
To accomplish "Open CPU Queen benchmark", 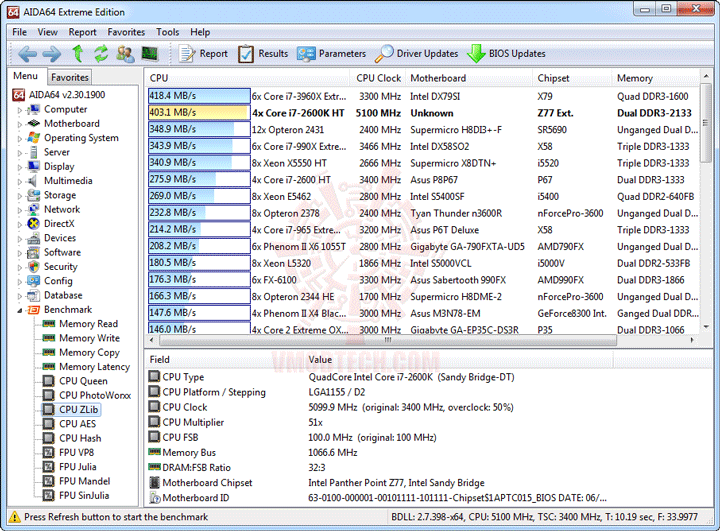I will [x=83, y=381].
